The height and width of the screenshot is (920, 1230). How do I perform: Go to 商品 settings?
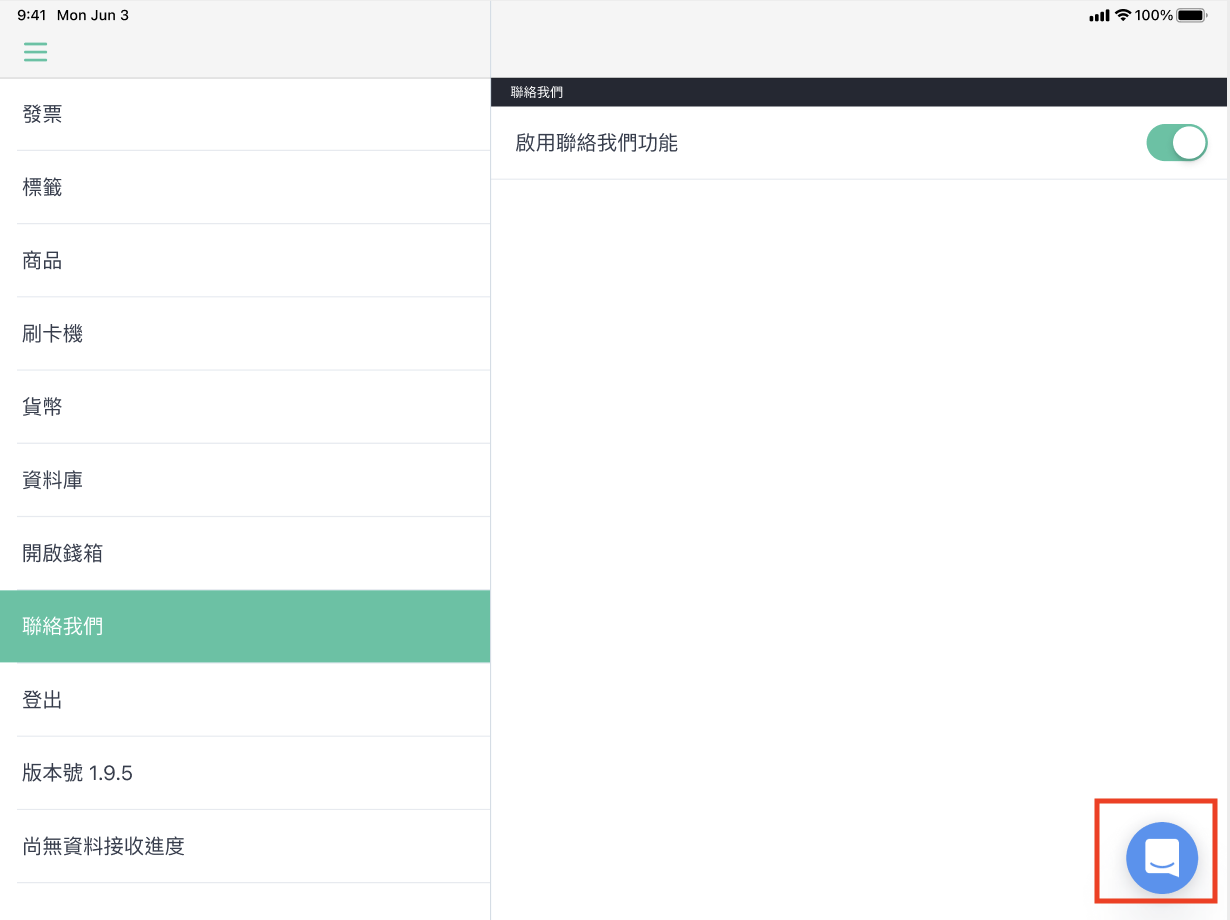245,260
